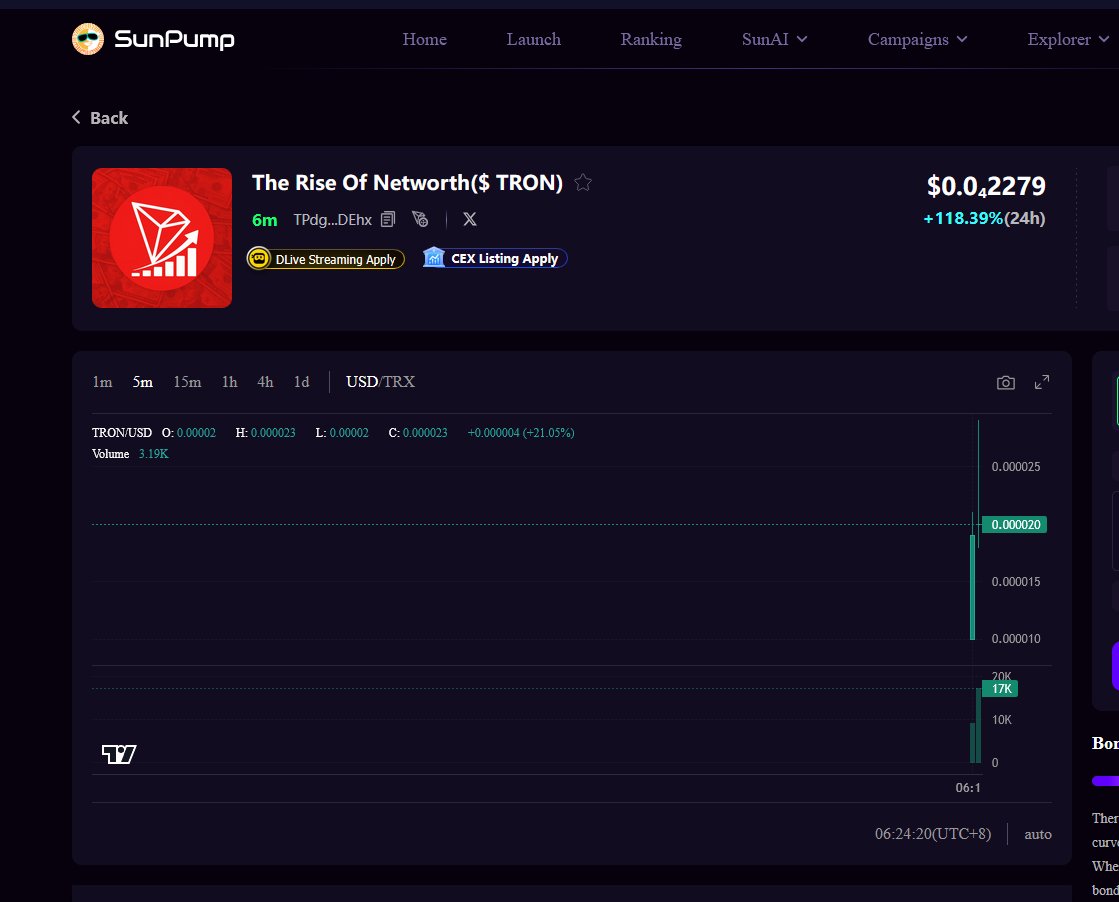Screen dimensions: 1119x902
Task: Click the green candlestick on the chart
Action: coord(973,587)
